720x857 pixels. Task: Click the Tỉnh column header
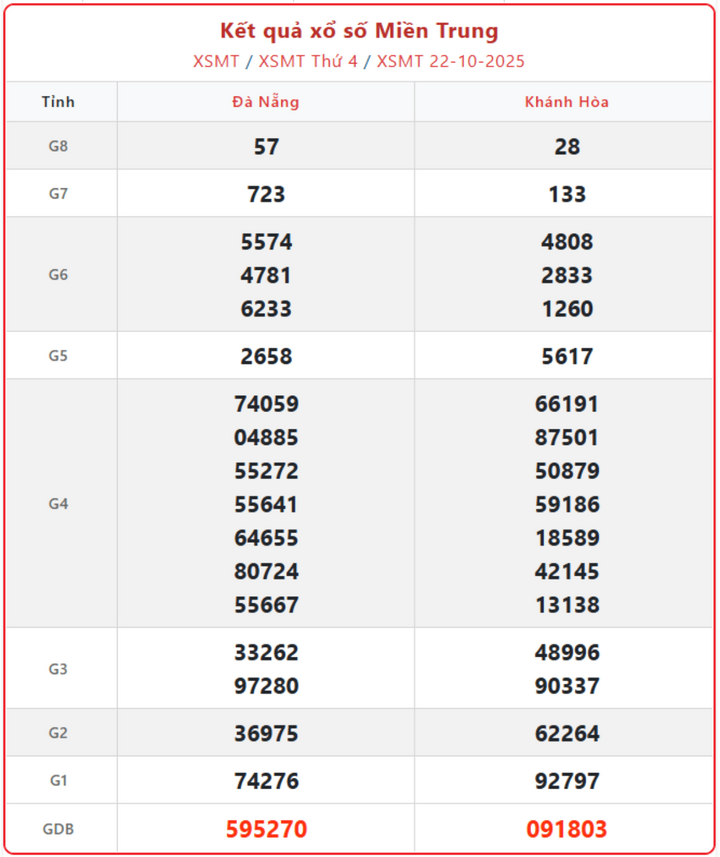59,102
